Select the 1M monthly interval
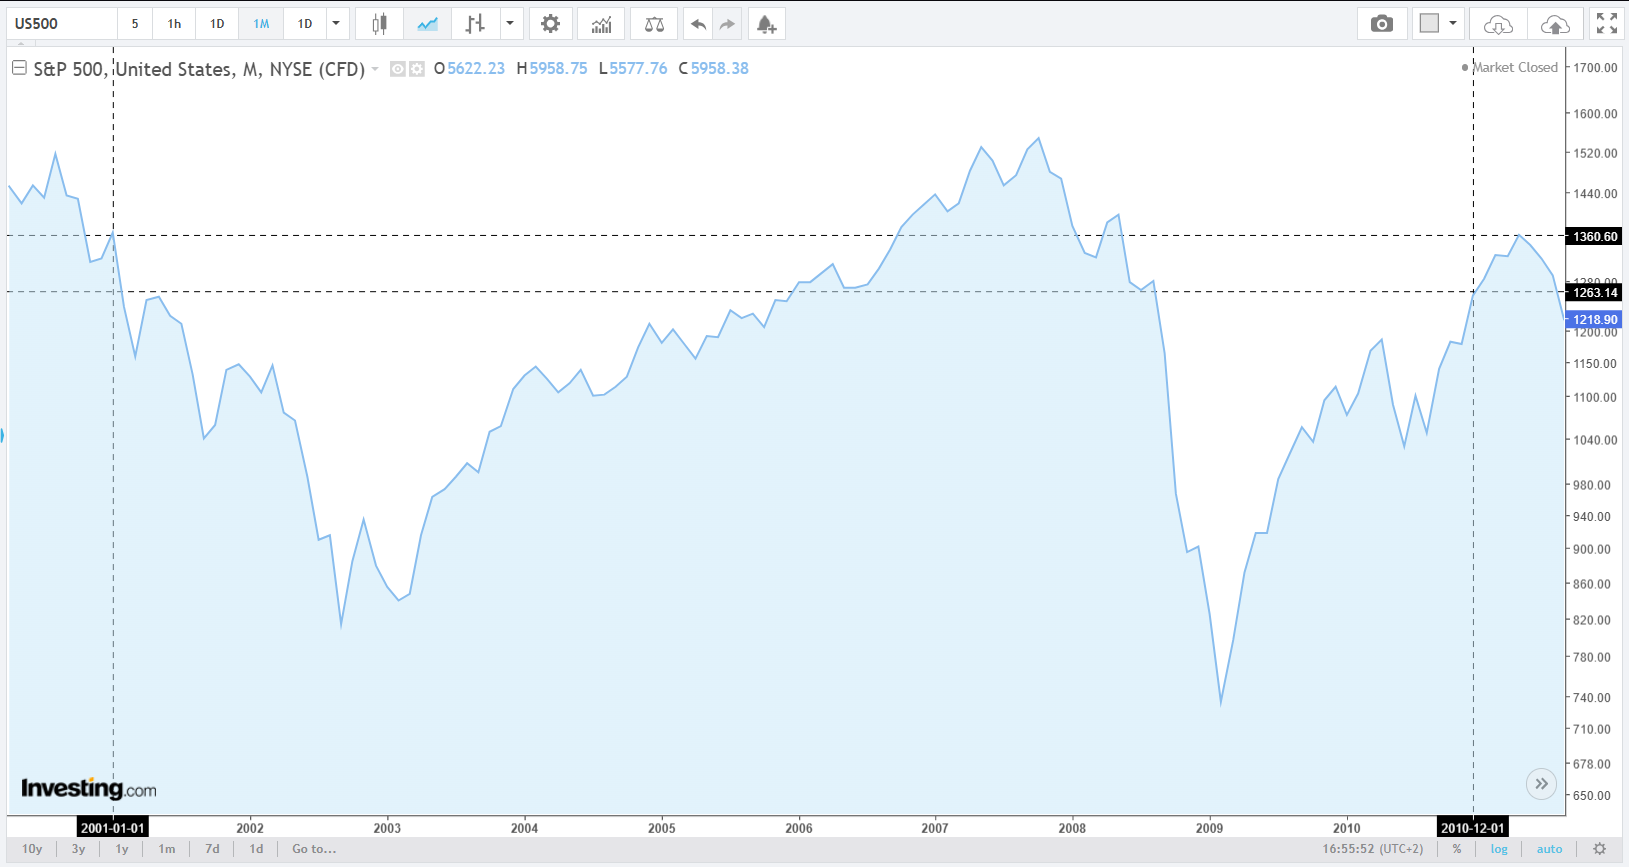 point(261,24)
